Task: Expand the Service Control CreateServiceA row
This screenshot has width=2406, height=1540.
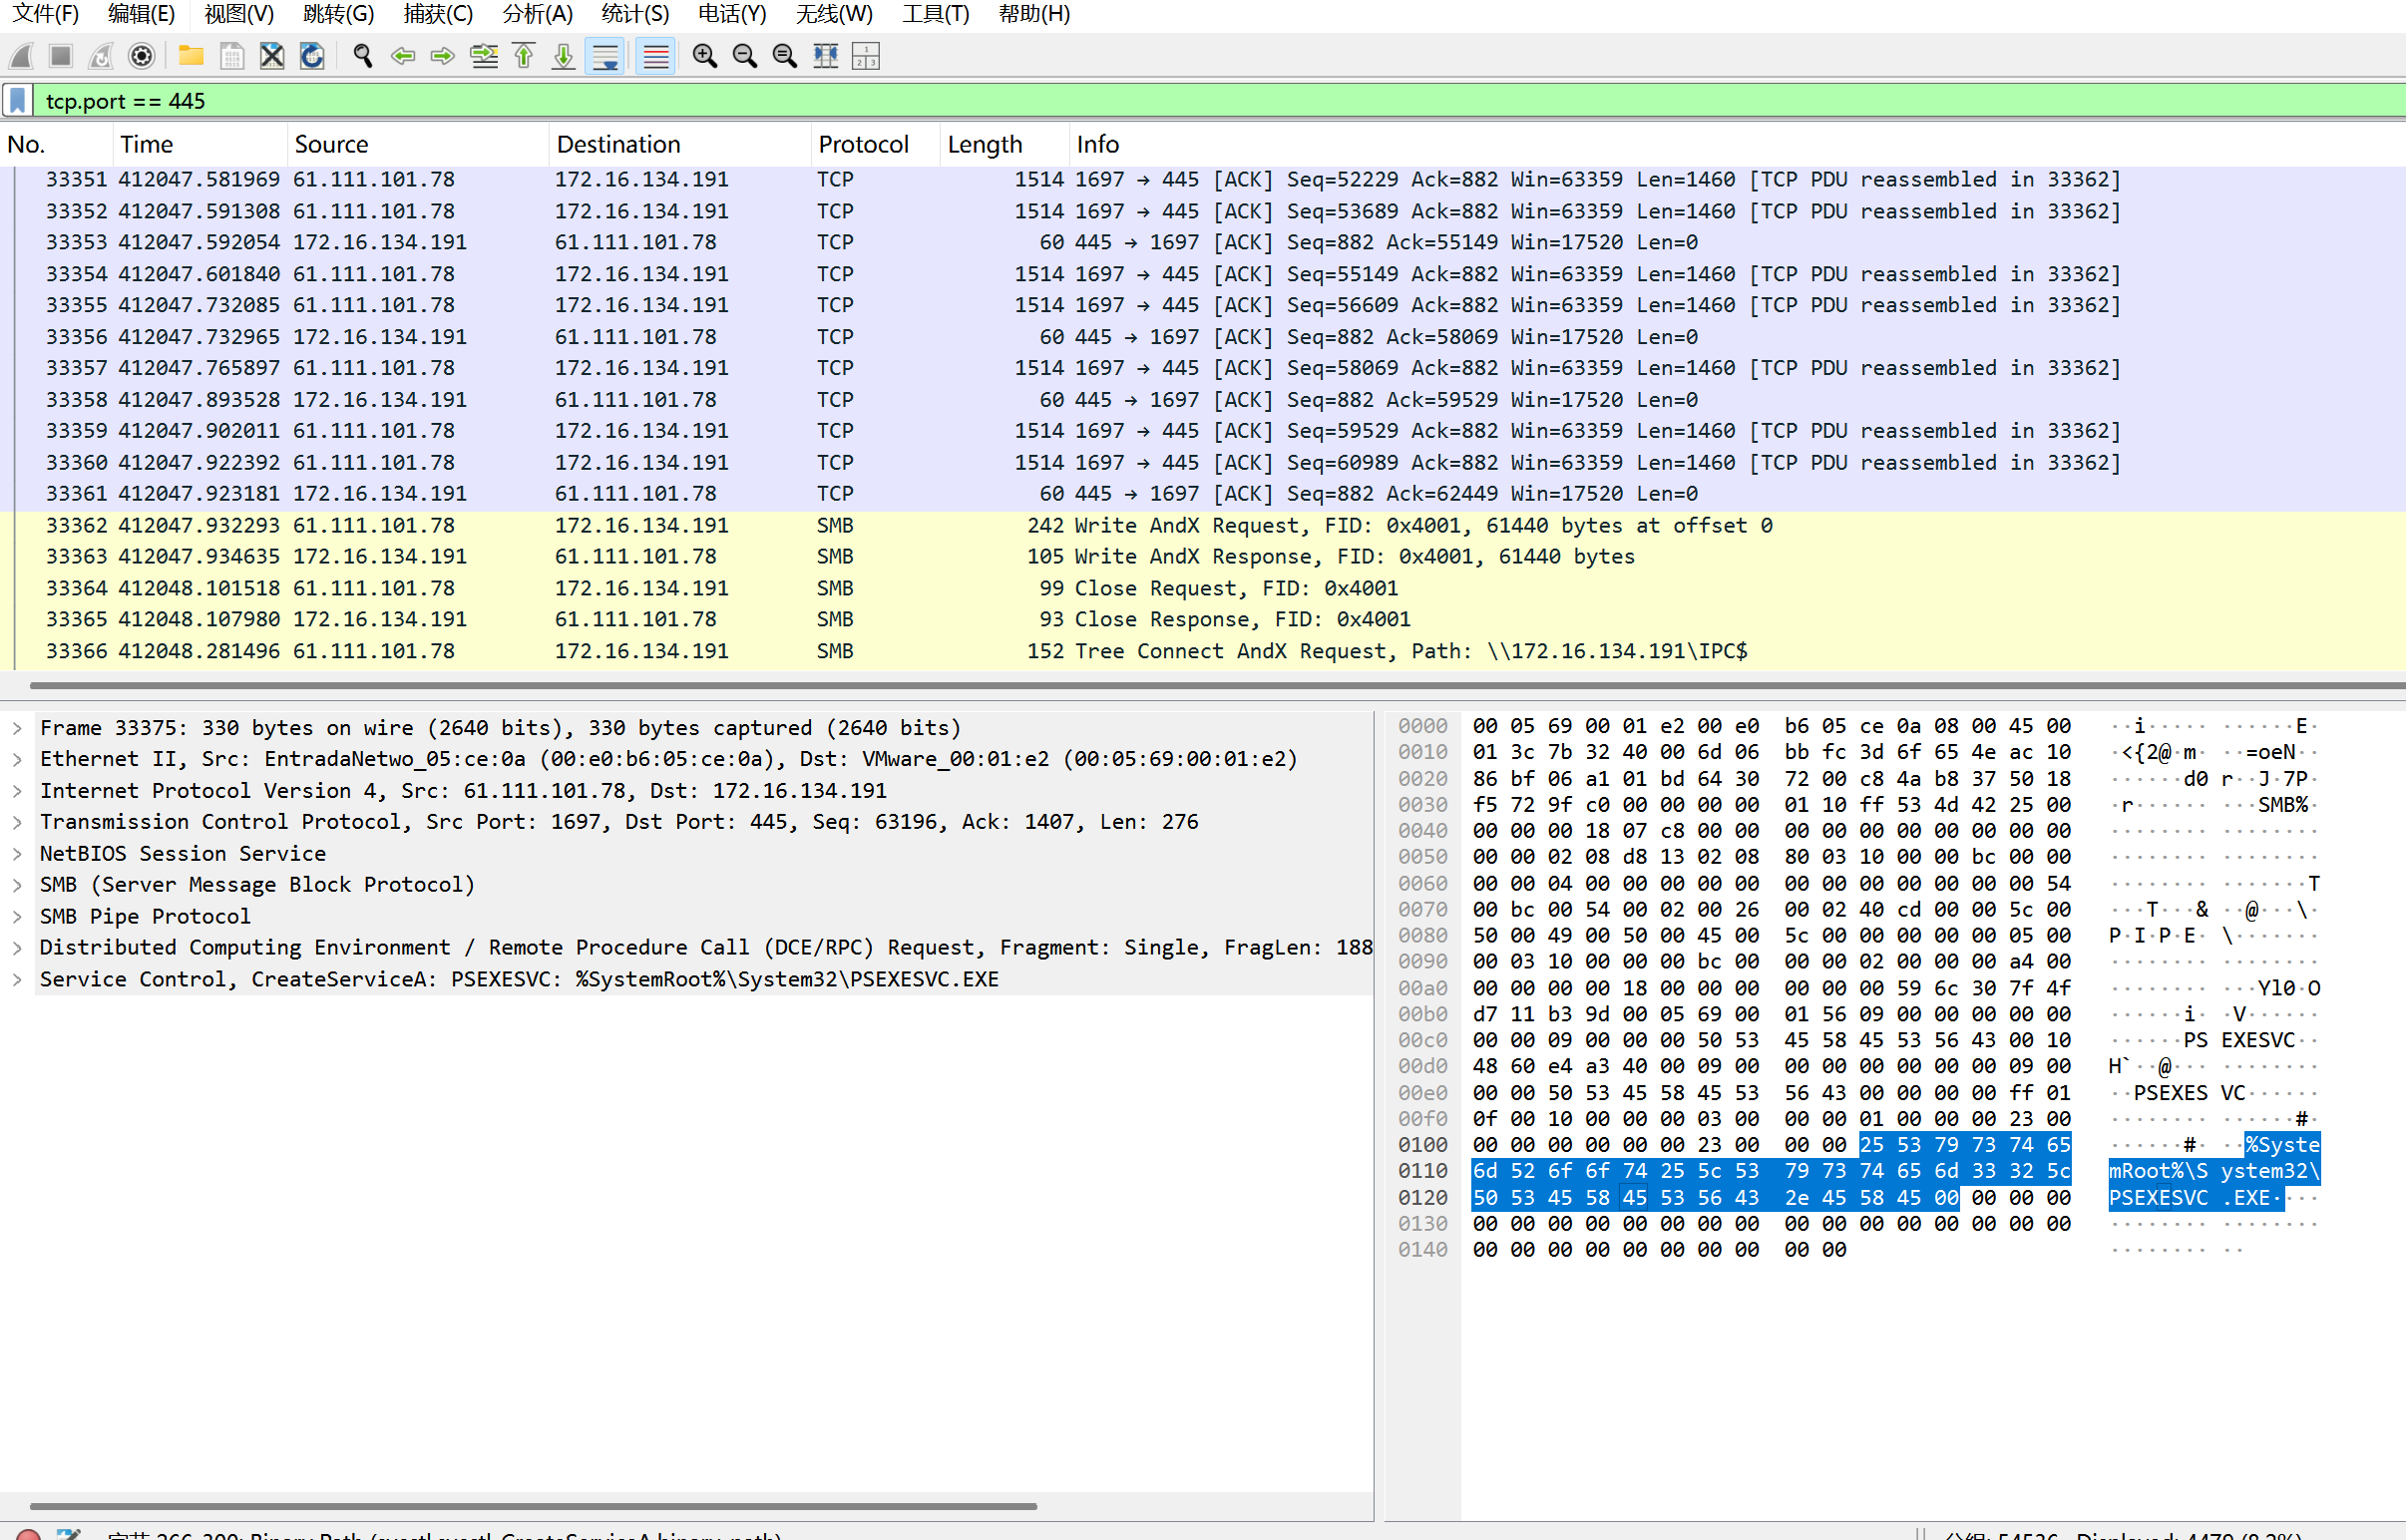Action: click(x=17, y=979)
